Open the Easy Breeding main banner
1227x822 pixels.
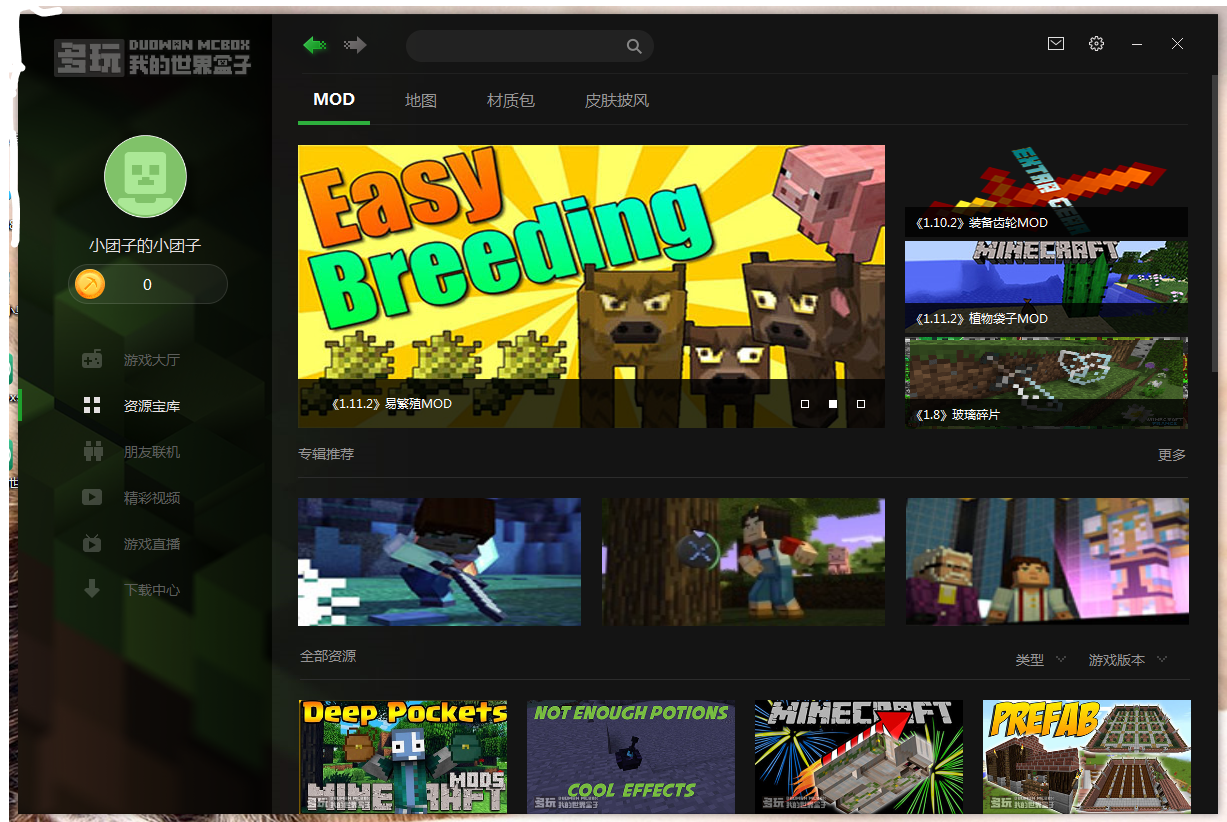pyautogui.click(x=591, y=287)
